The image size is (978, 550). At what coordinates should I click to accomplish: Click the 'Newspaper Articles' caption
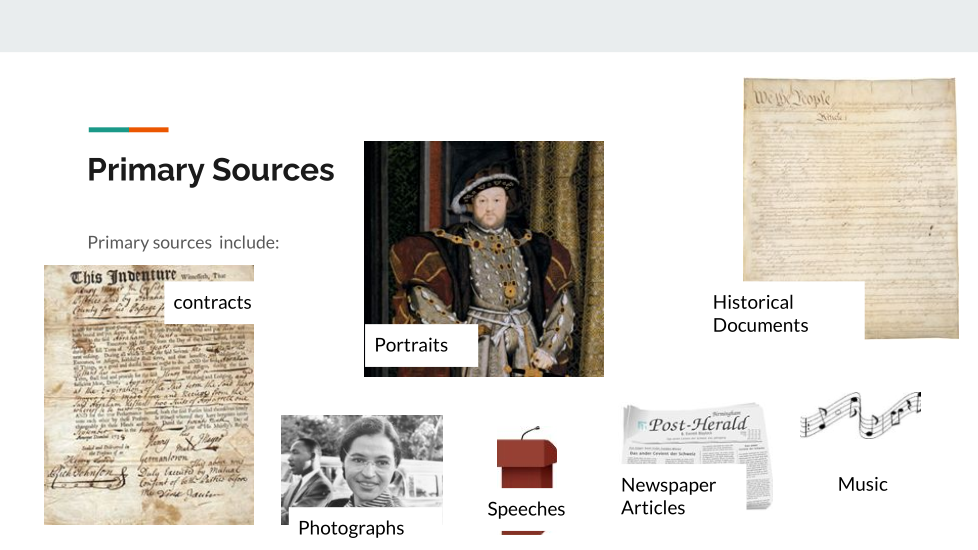(668, 496)
